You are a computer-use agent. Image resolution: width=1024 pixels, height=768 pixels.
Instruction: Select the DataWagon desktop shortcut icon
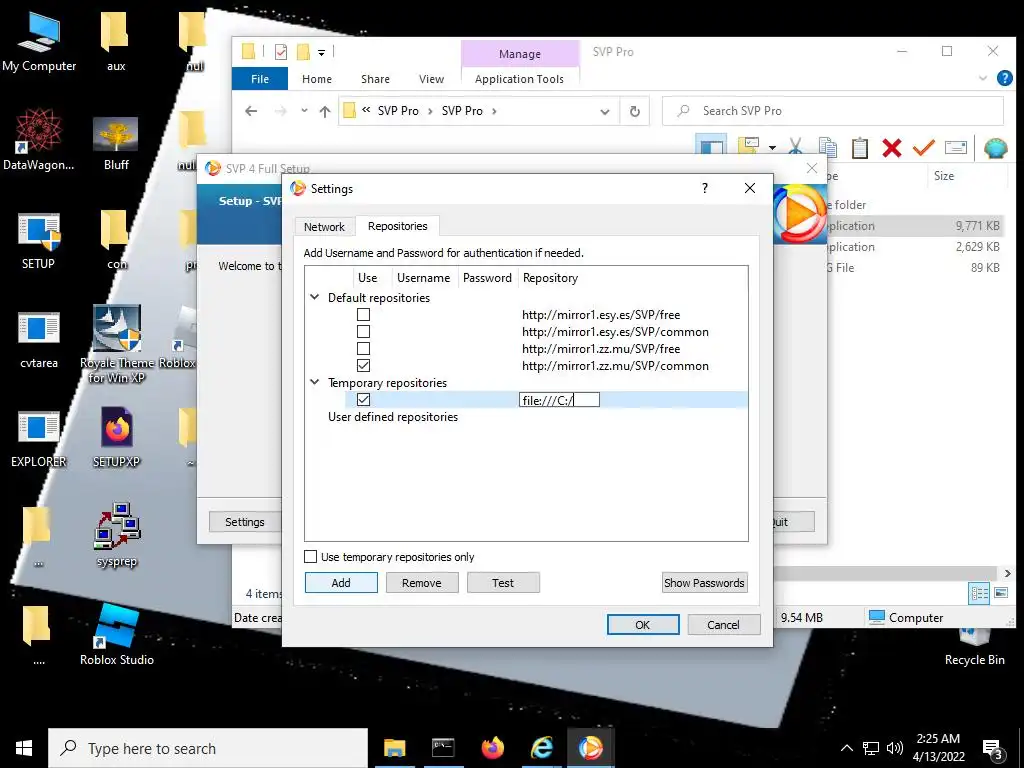(39, 140)
